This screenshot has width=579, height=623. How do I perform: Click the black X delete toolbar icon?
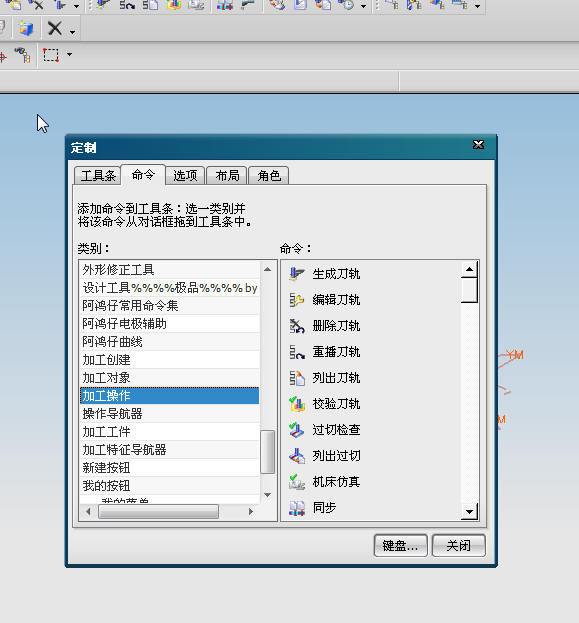point(55,29)
